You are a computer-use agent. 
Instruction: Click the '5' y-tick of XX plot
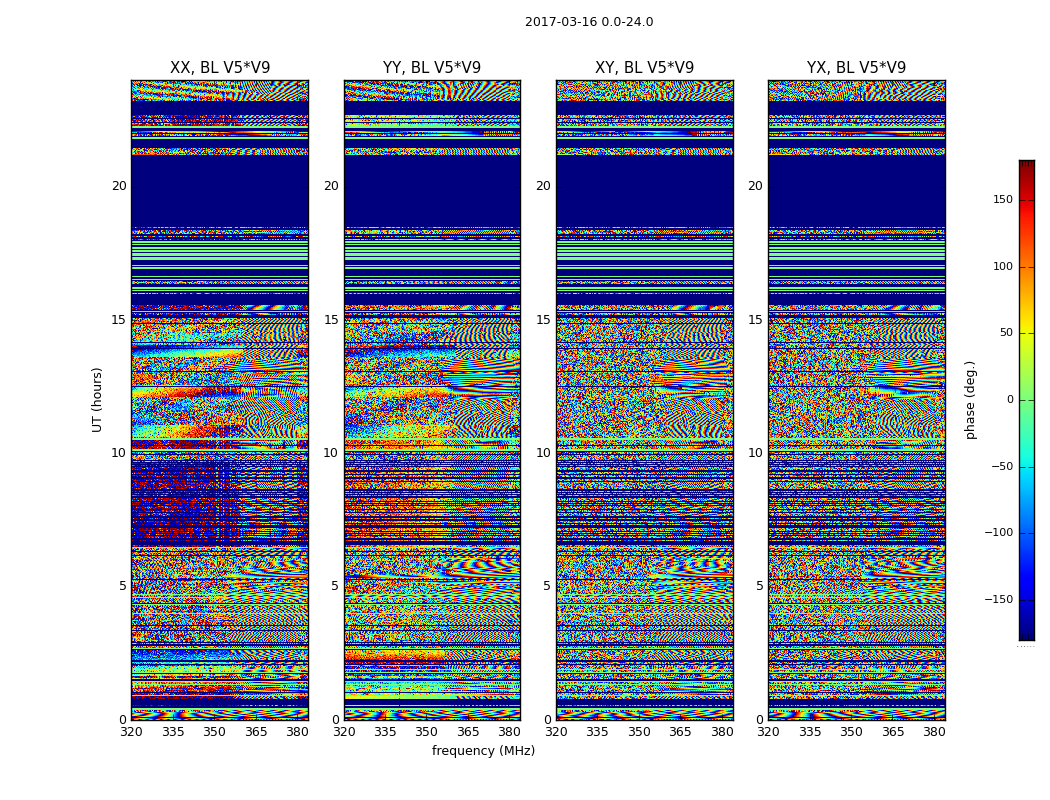click(x=123, y=586)
